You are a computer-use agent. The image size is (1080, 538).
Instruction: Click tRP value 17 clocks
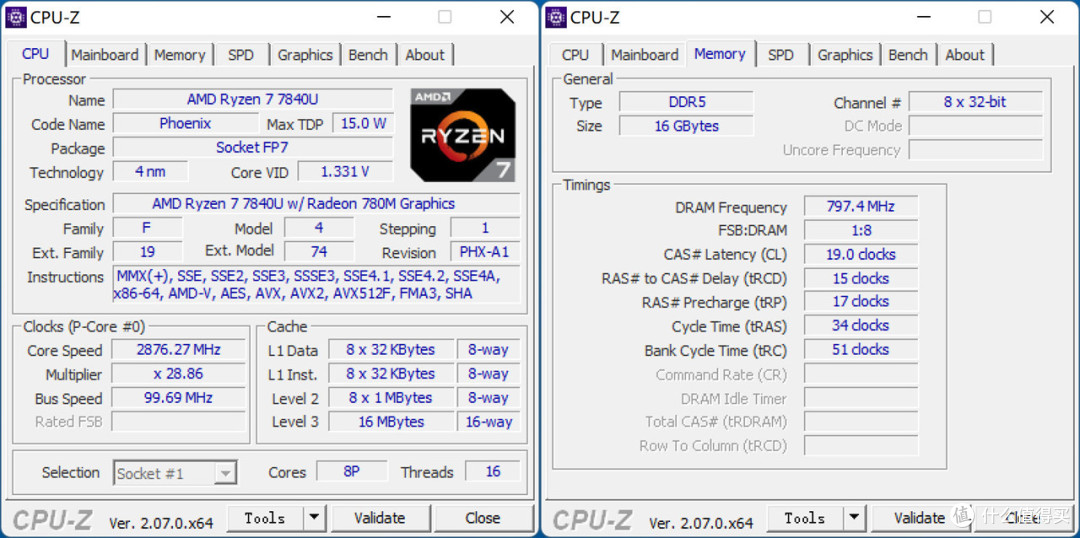click(860, 302)
